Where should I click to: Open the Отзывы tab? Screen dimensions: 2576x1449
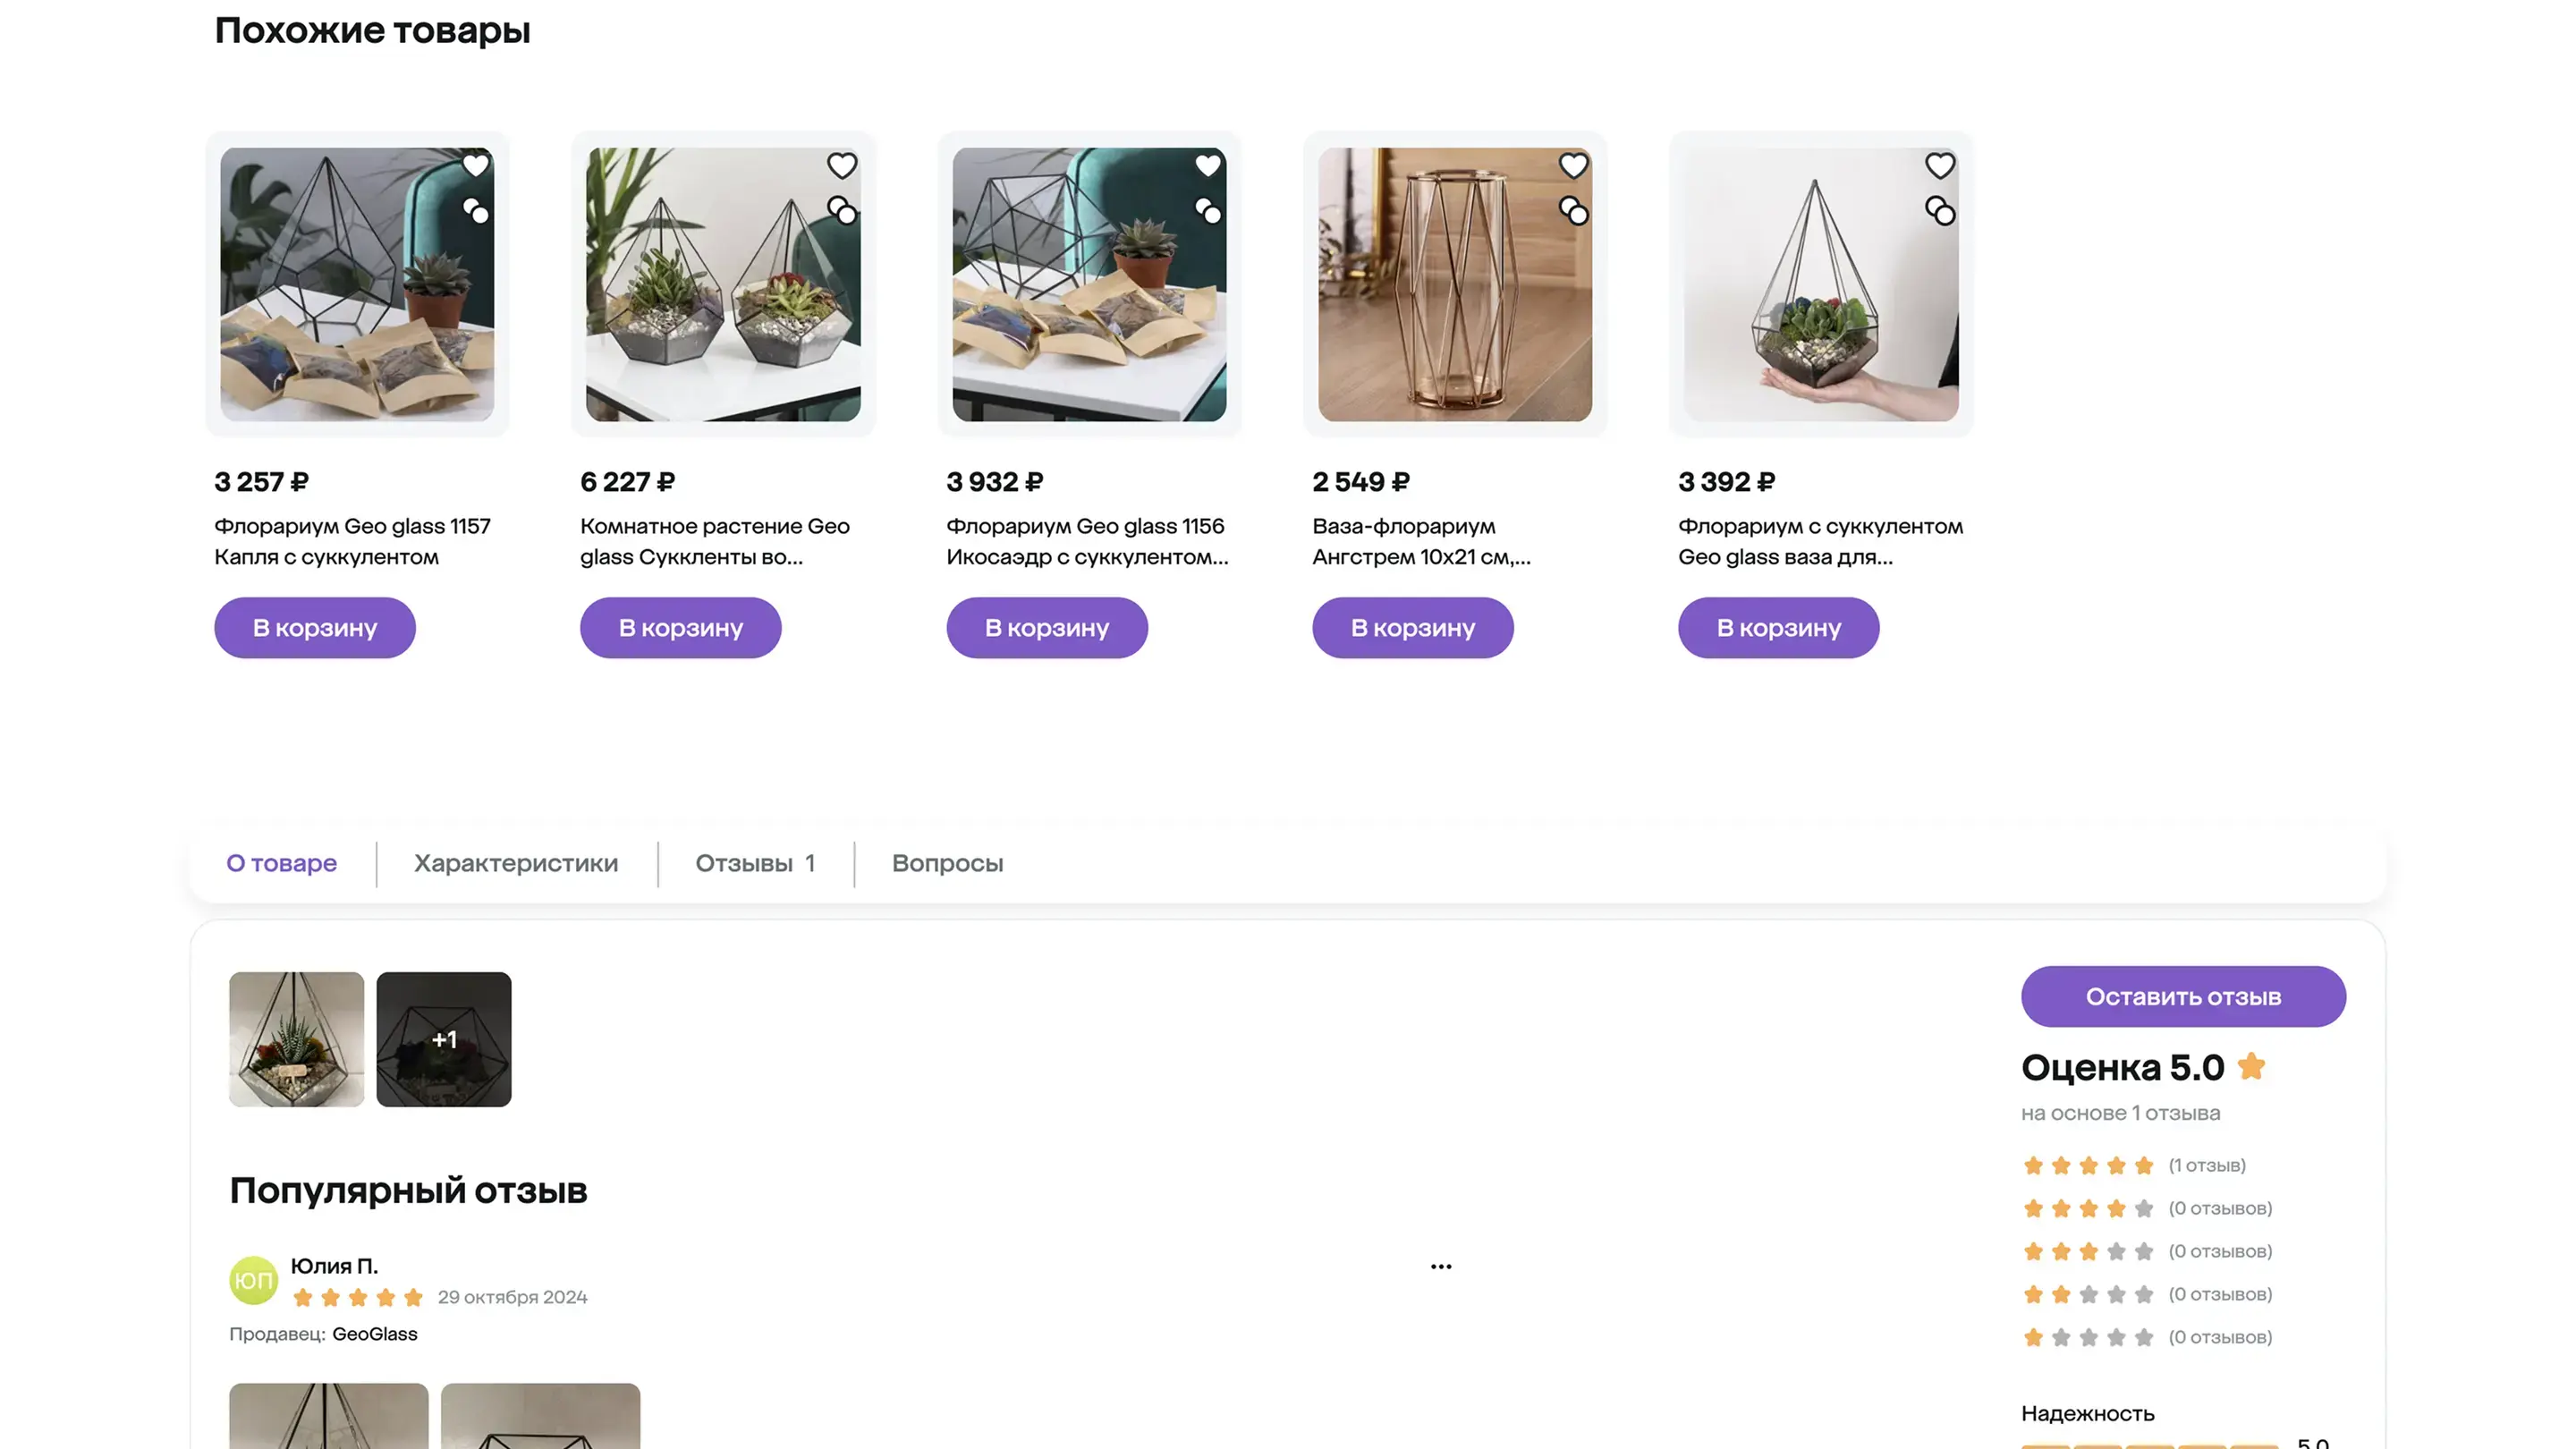tap(755, 863)
